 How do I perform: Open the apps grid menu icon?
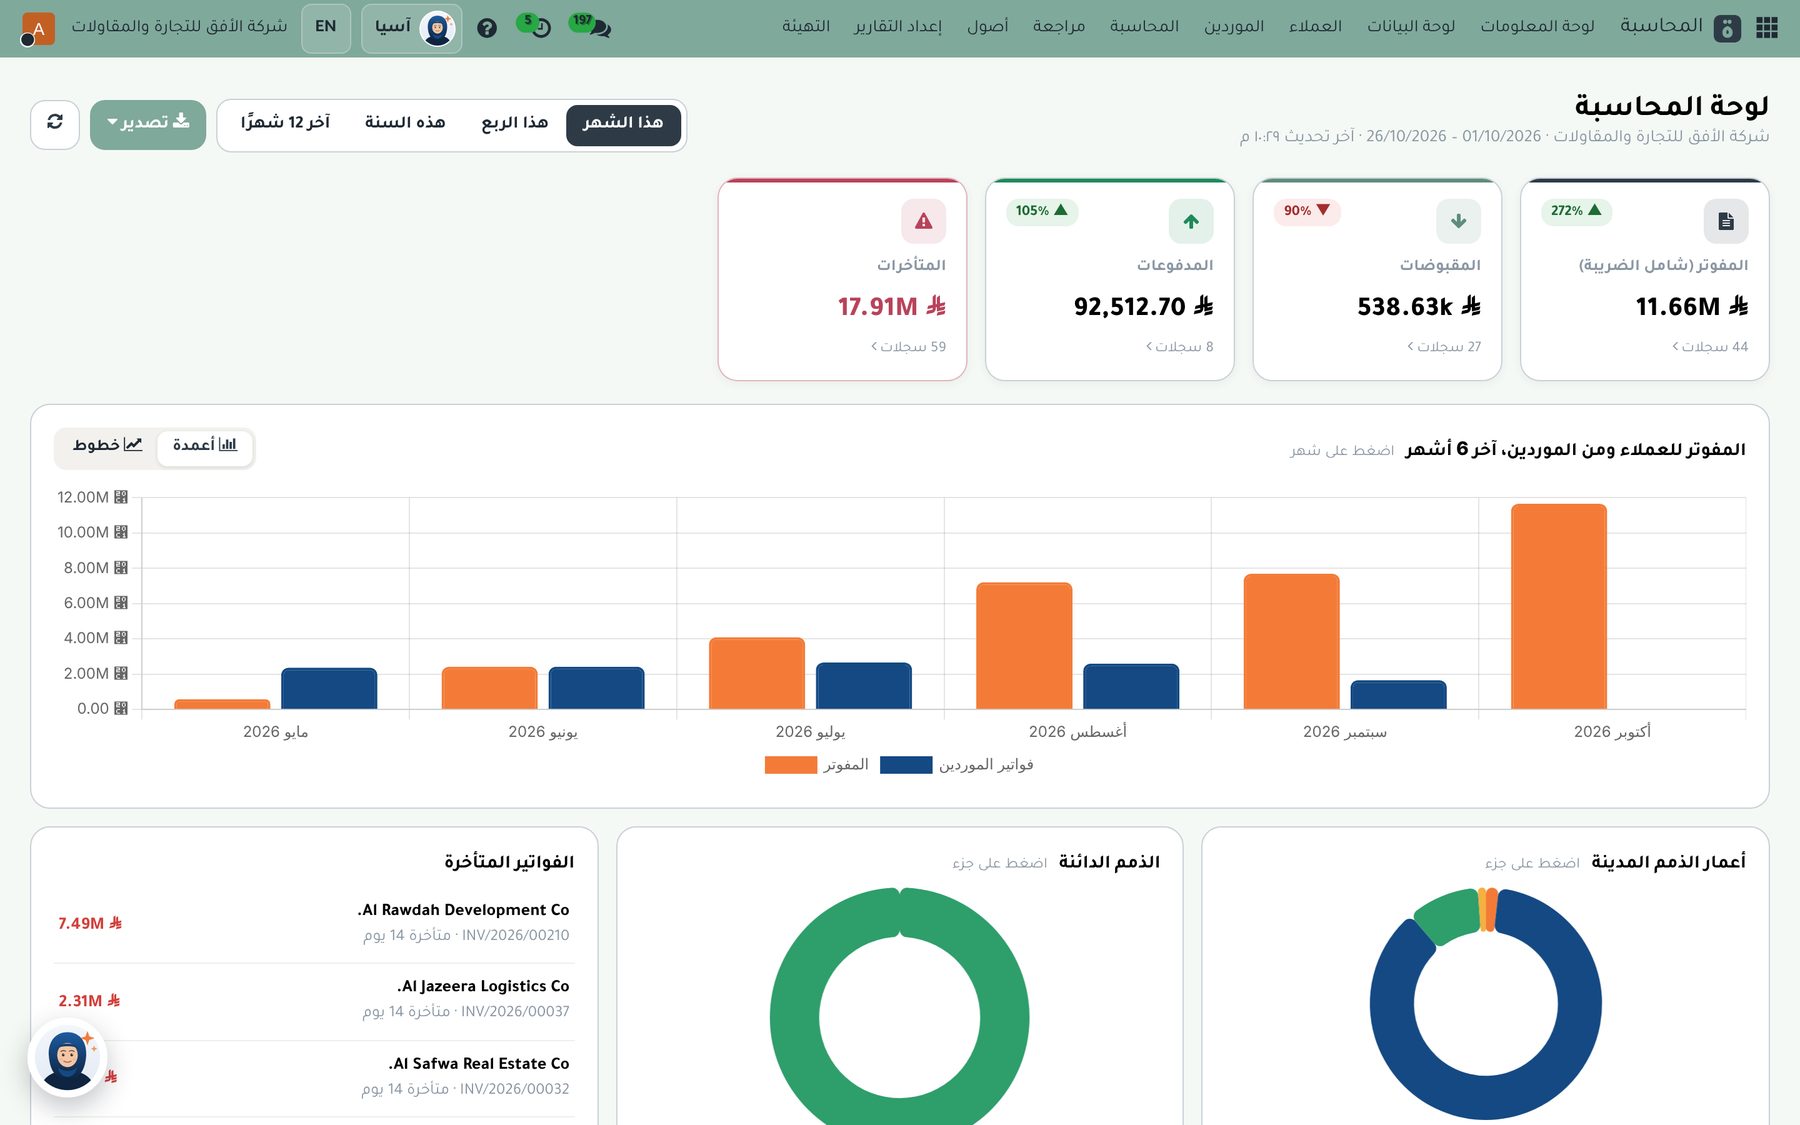click(x=1767, y=27)
